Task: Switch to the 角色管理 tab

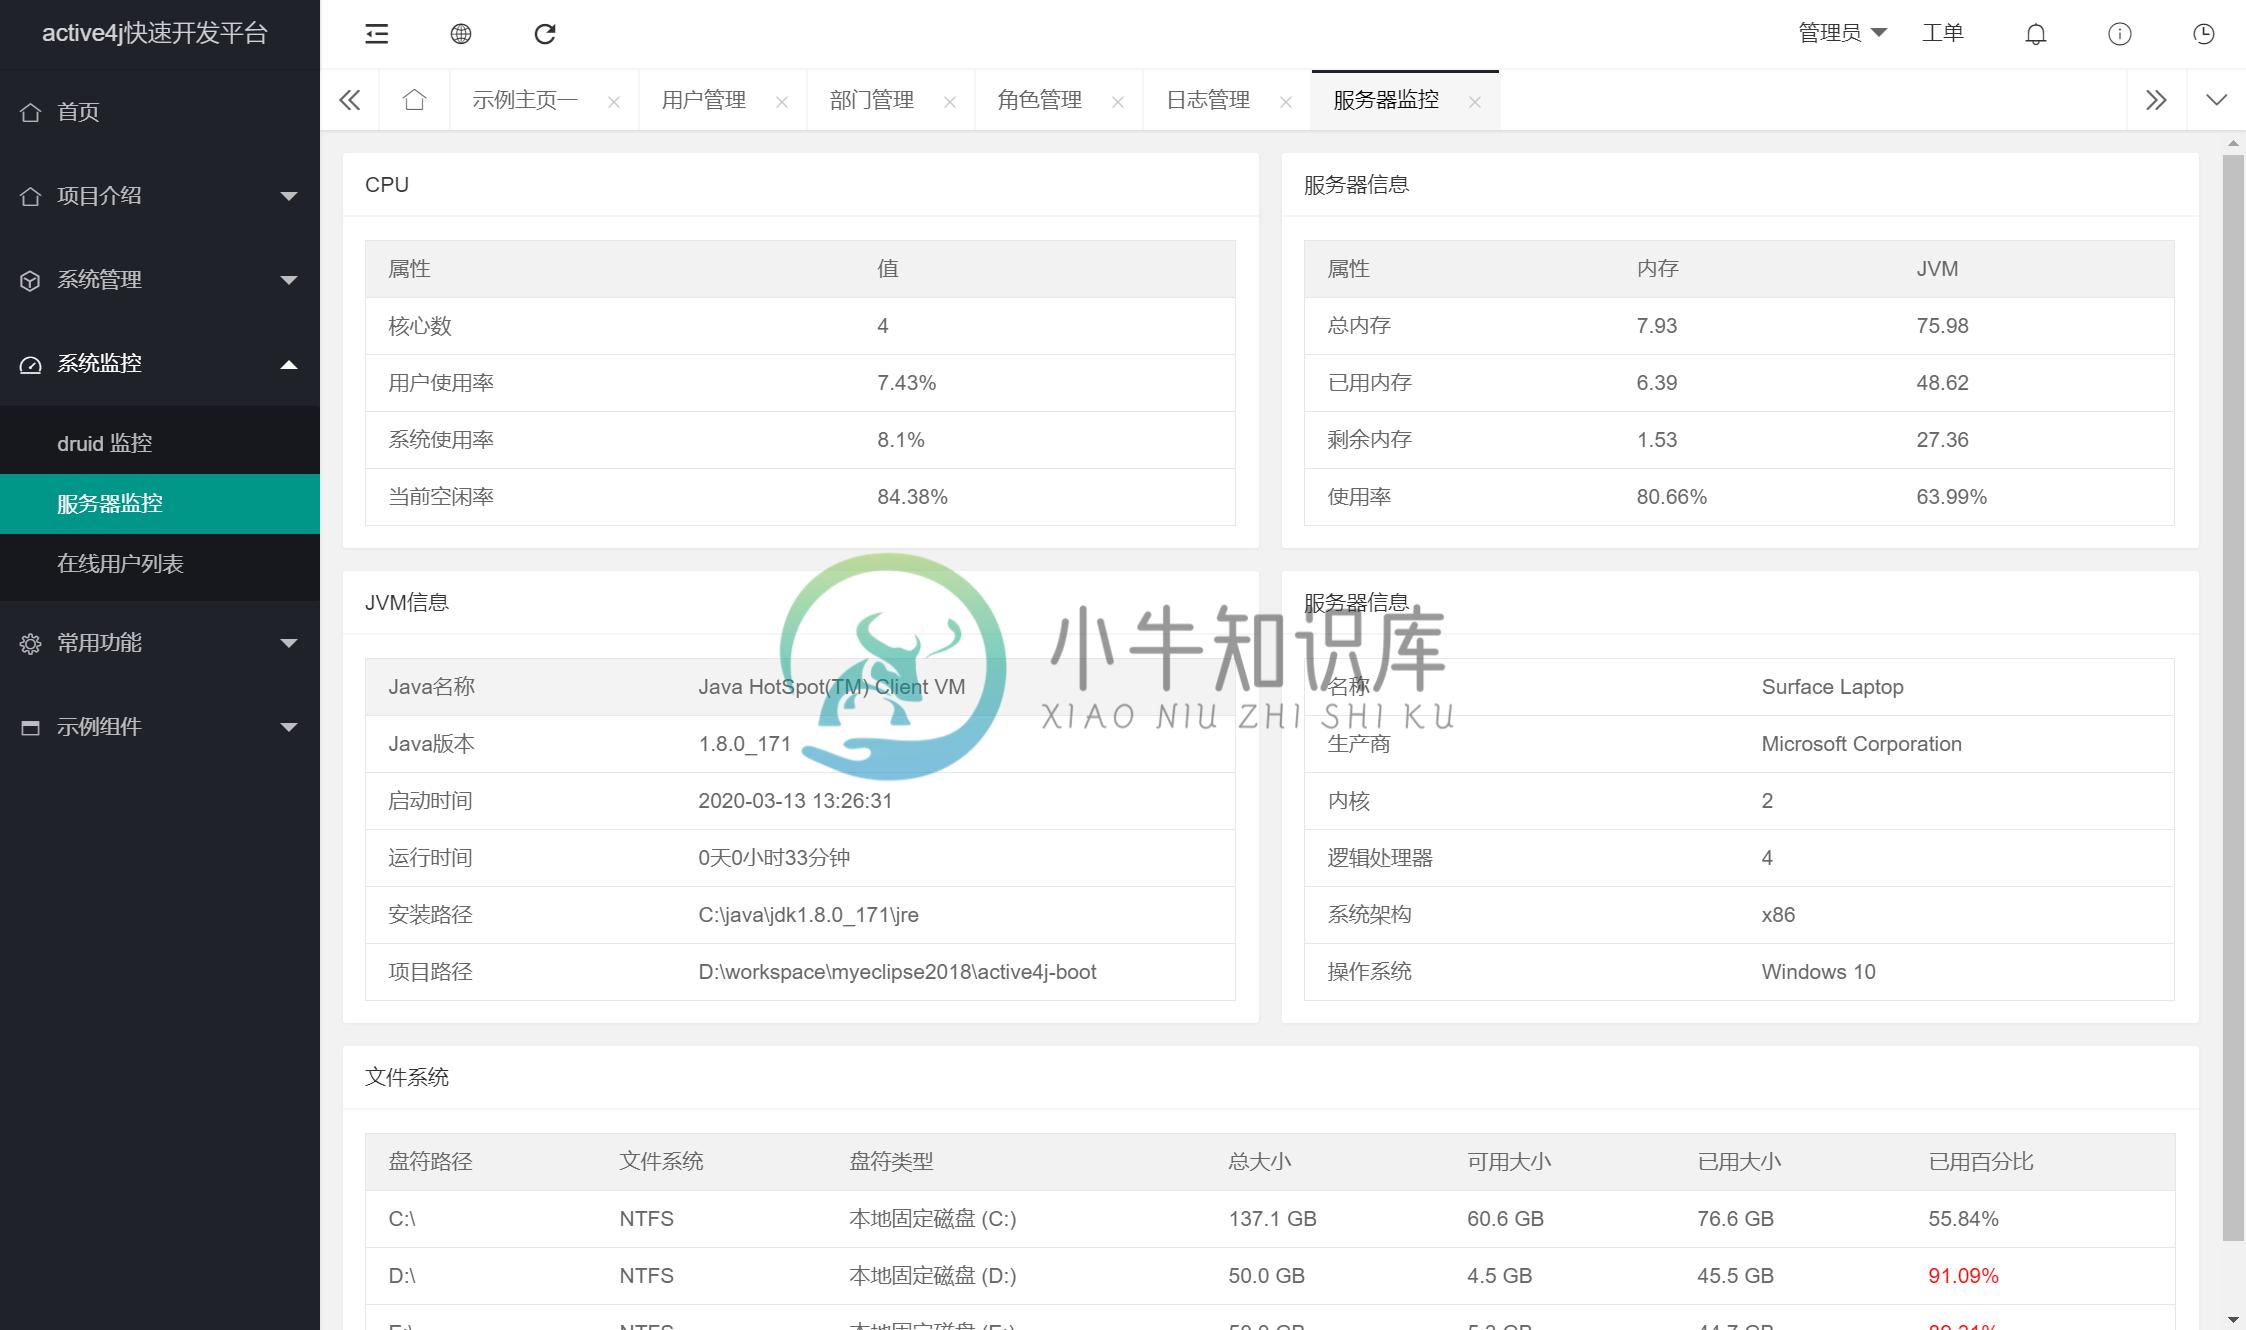Action: [1040, 100]
